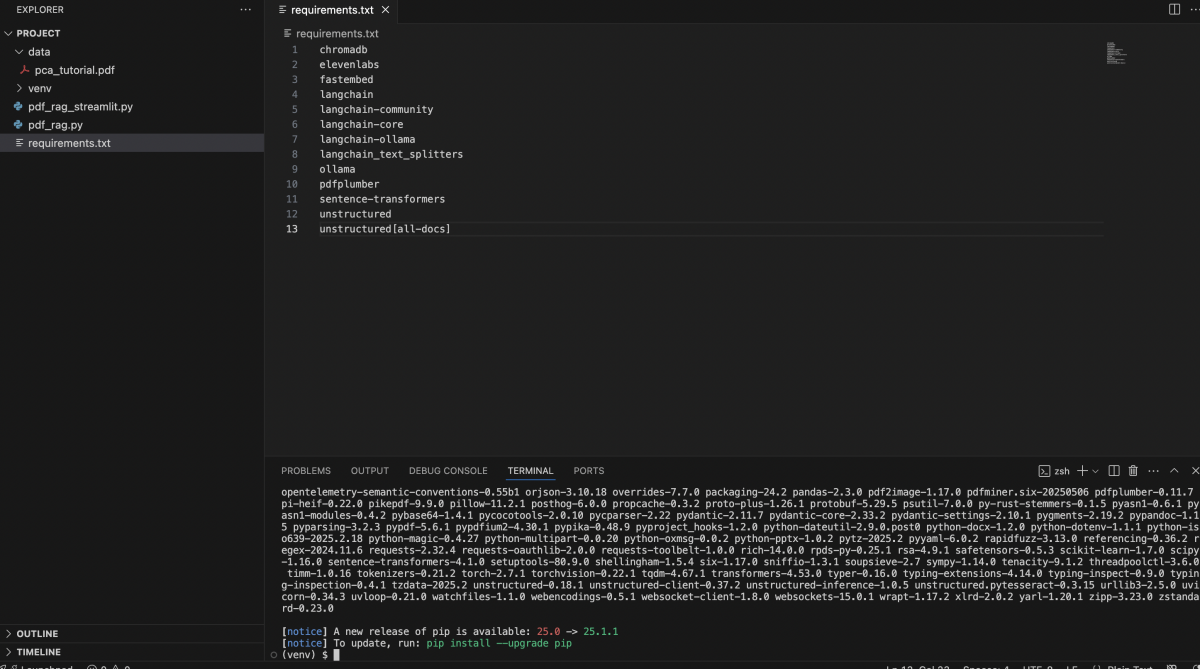Expand the OUTLINE section
This screenshot has height=669, width=1200.
click(x=9, y=634)
